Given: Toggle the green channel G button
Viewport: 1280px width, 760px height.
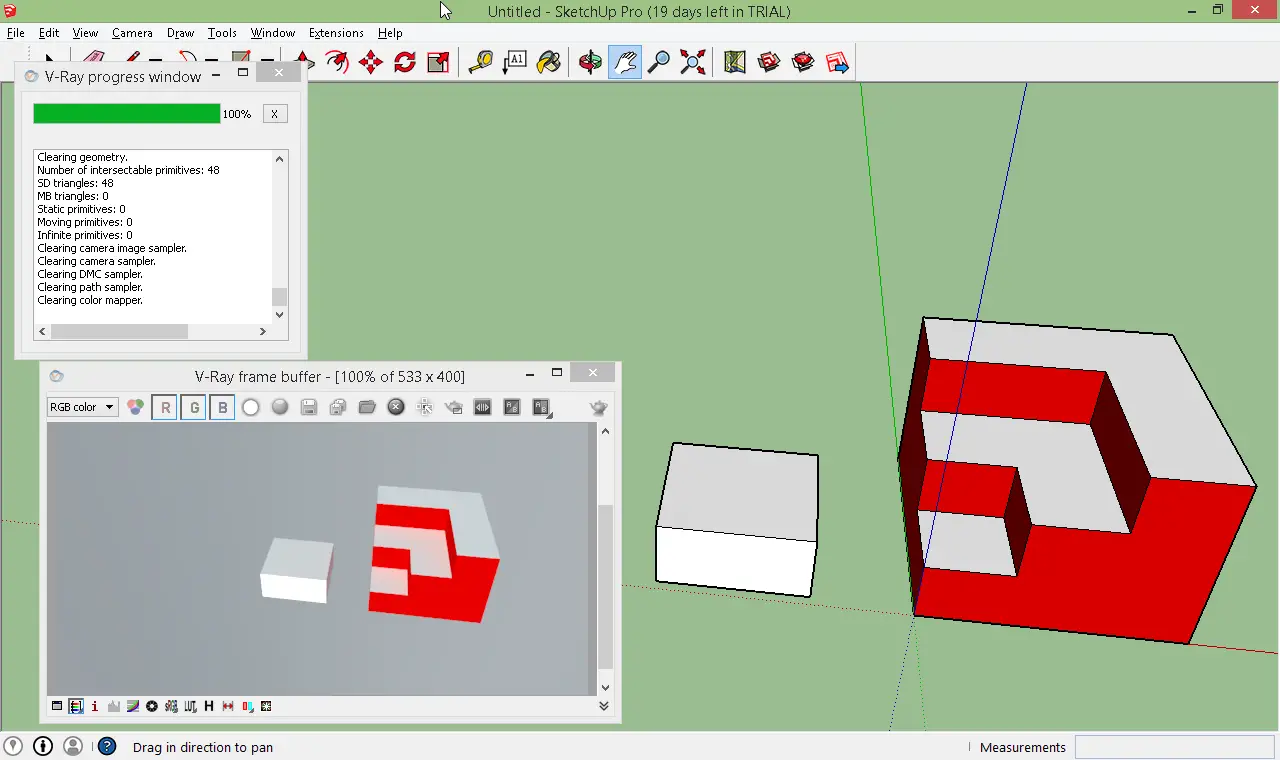Looking at the screenshot, I should coord(194,407).
